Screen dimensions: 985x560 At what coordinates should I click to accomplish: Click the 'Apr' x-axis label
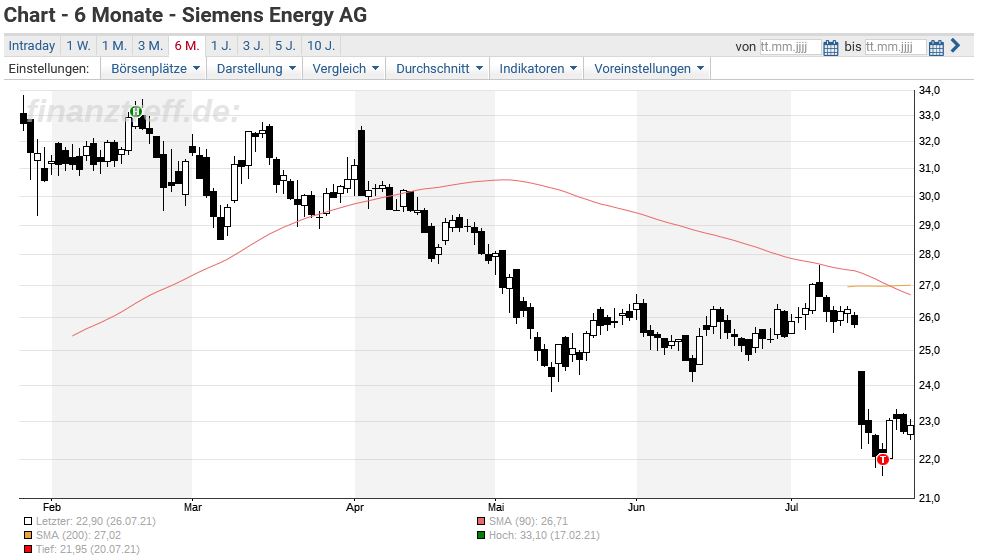click(355, 507)
